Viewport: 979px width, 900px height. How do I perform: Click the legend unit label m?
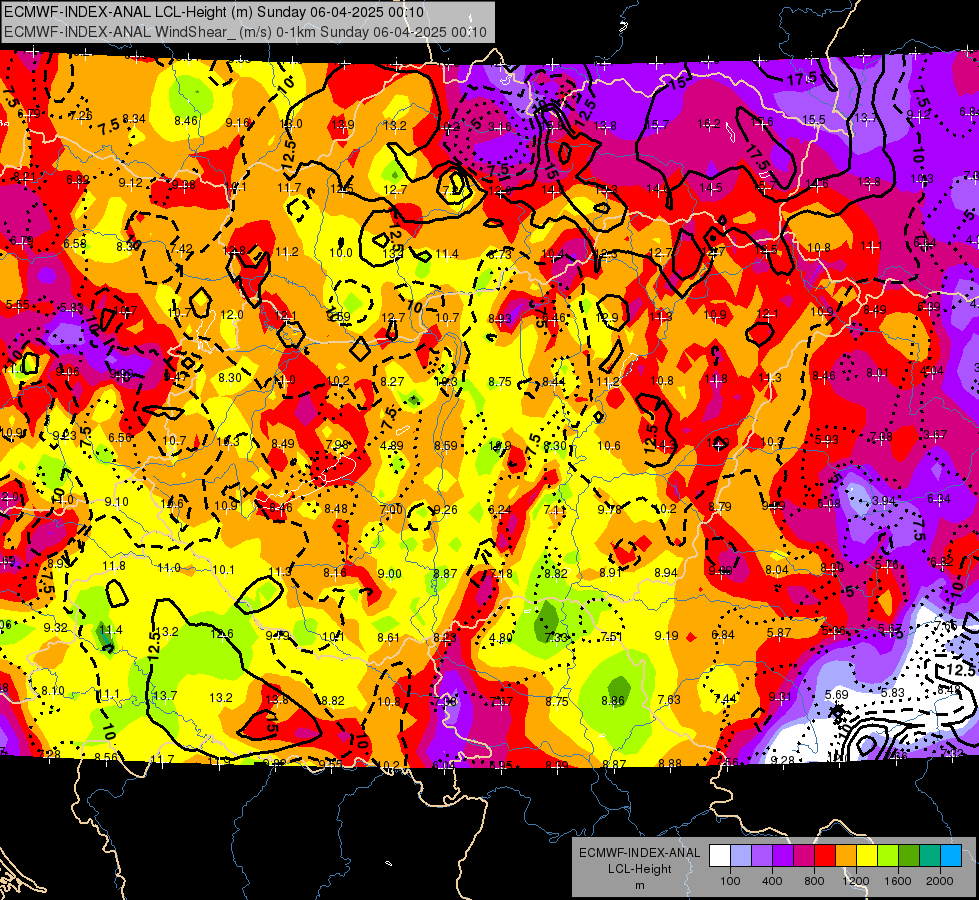pyautogui.click(x=639, y=886)
